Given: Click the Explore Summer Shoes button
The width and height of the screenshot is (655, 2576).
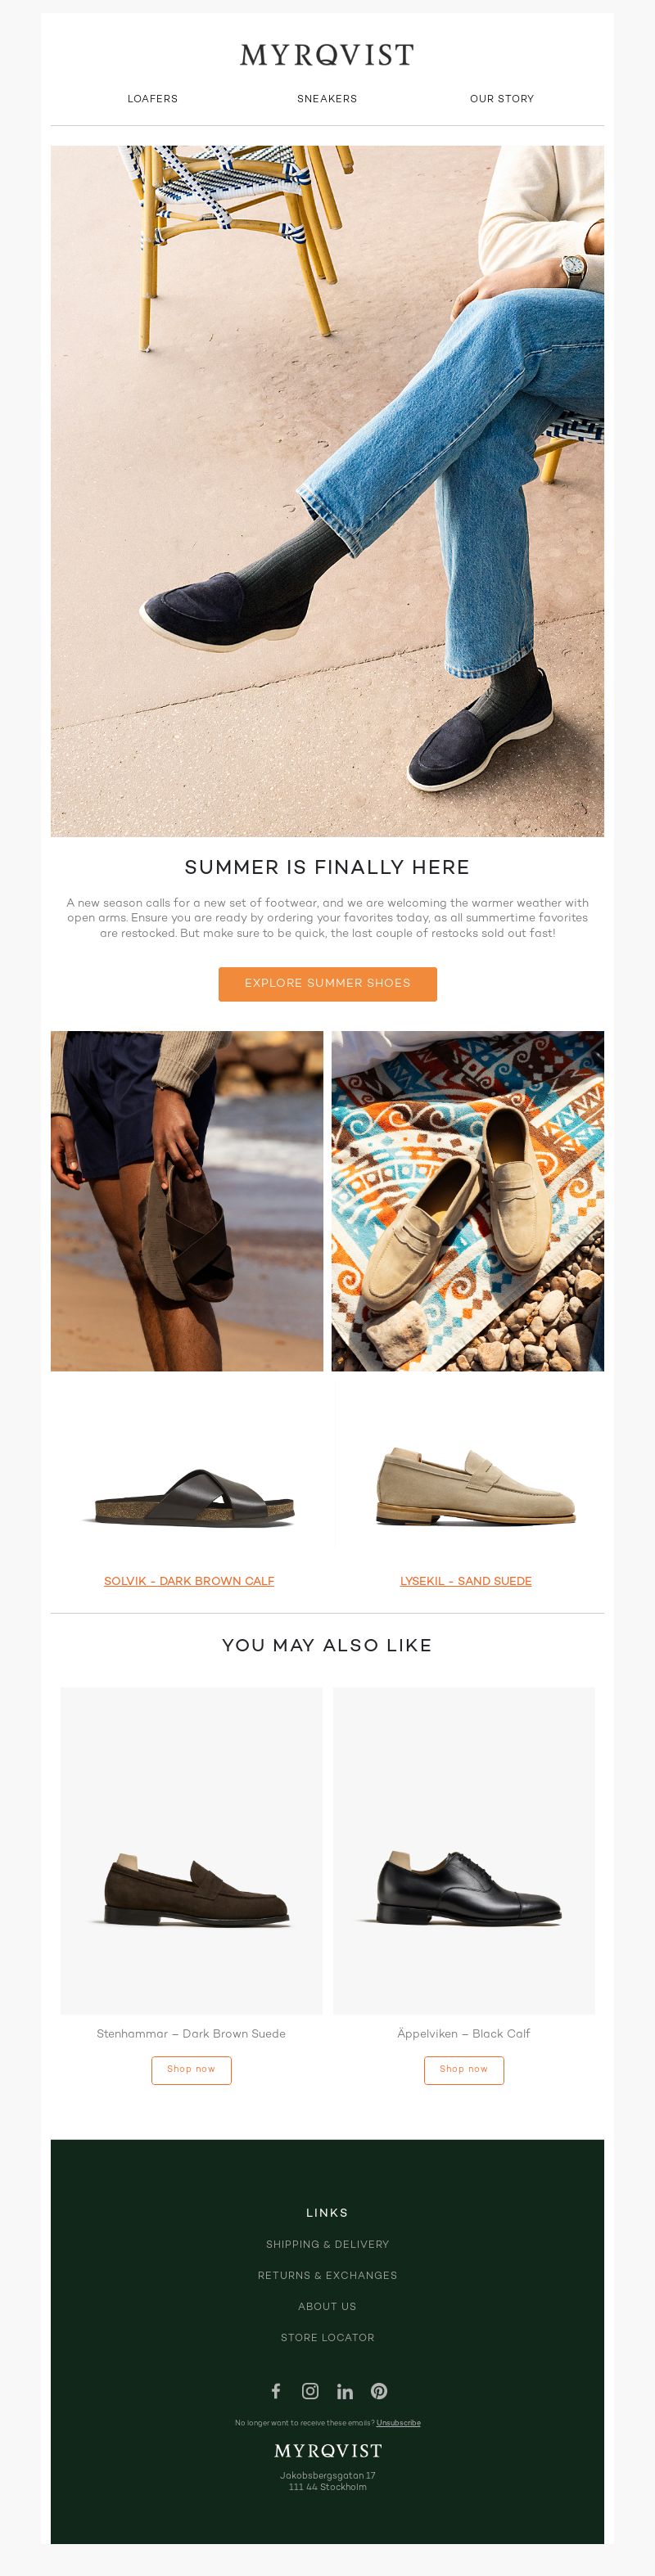Looking at the screenshot, I should 328,983.
